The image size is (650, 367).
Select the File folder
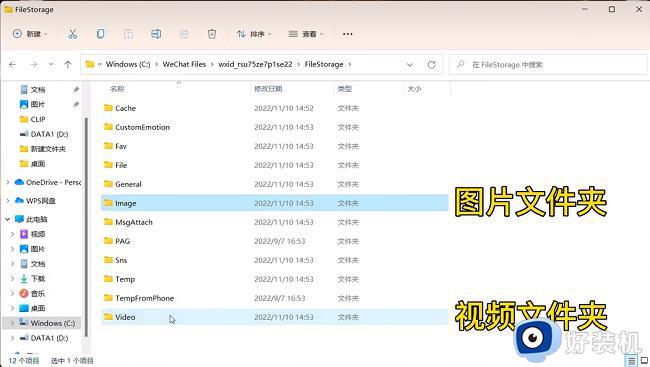click(x=274, y=165)
